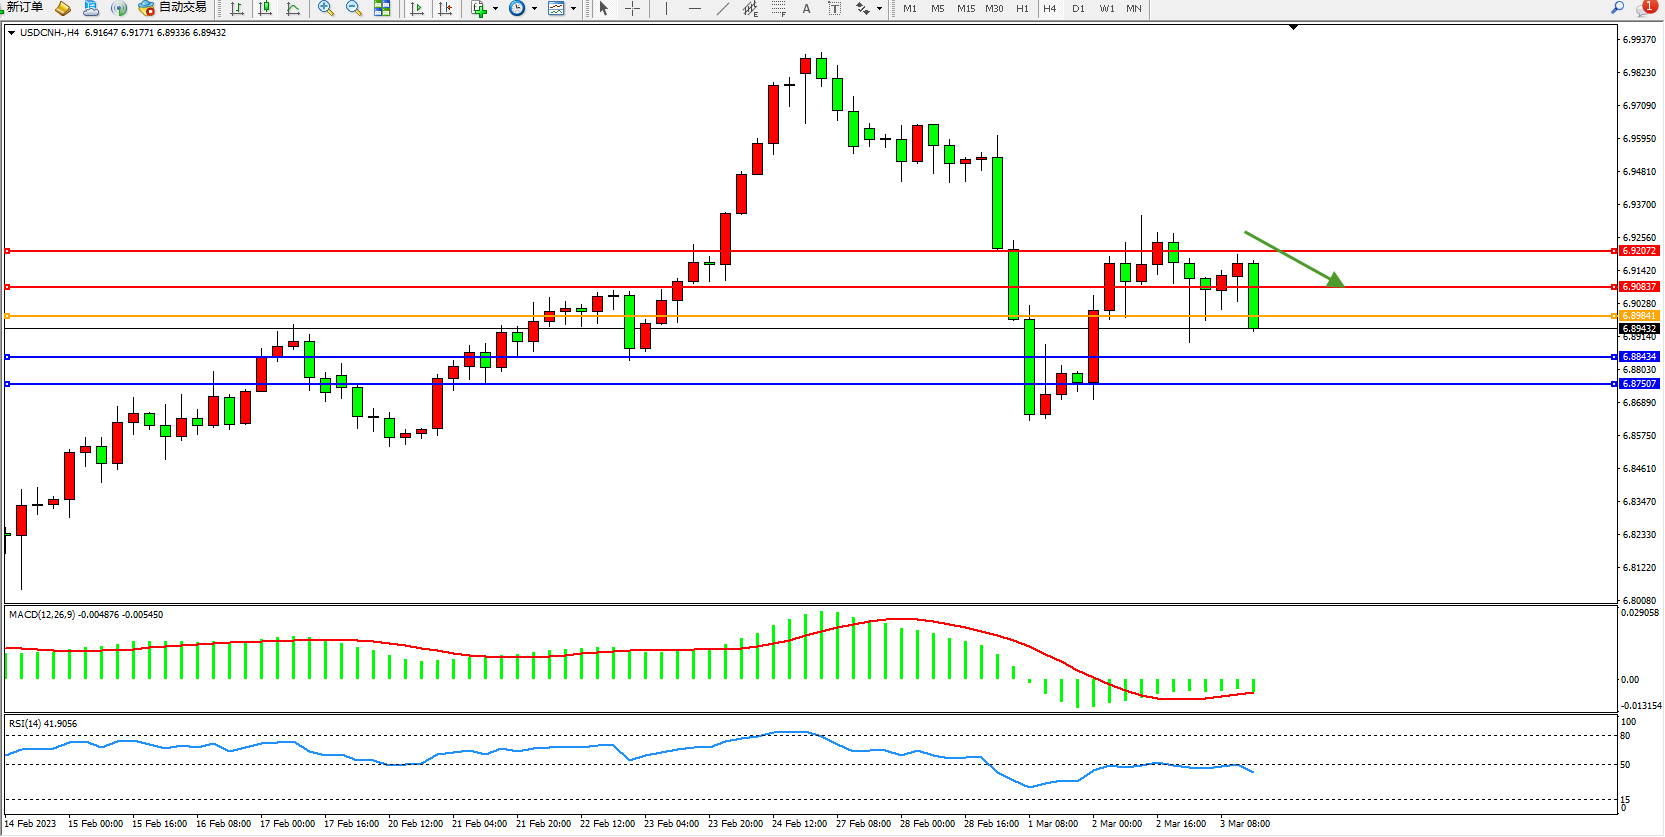Switch to the D1 timeframe
This screenshot has height=837, width=1665.
[x=1078, y=8]
